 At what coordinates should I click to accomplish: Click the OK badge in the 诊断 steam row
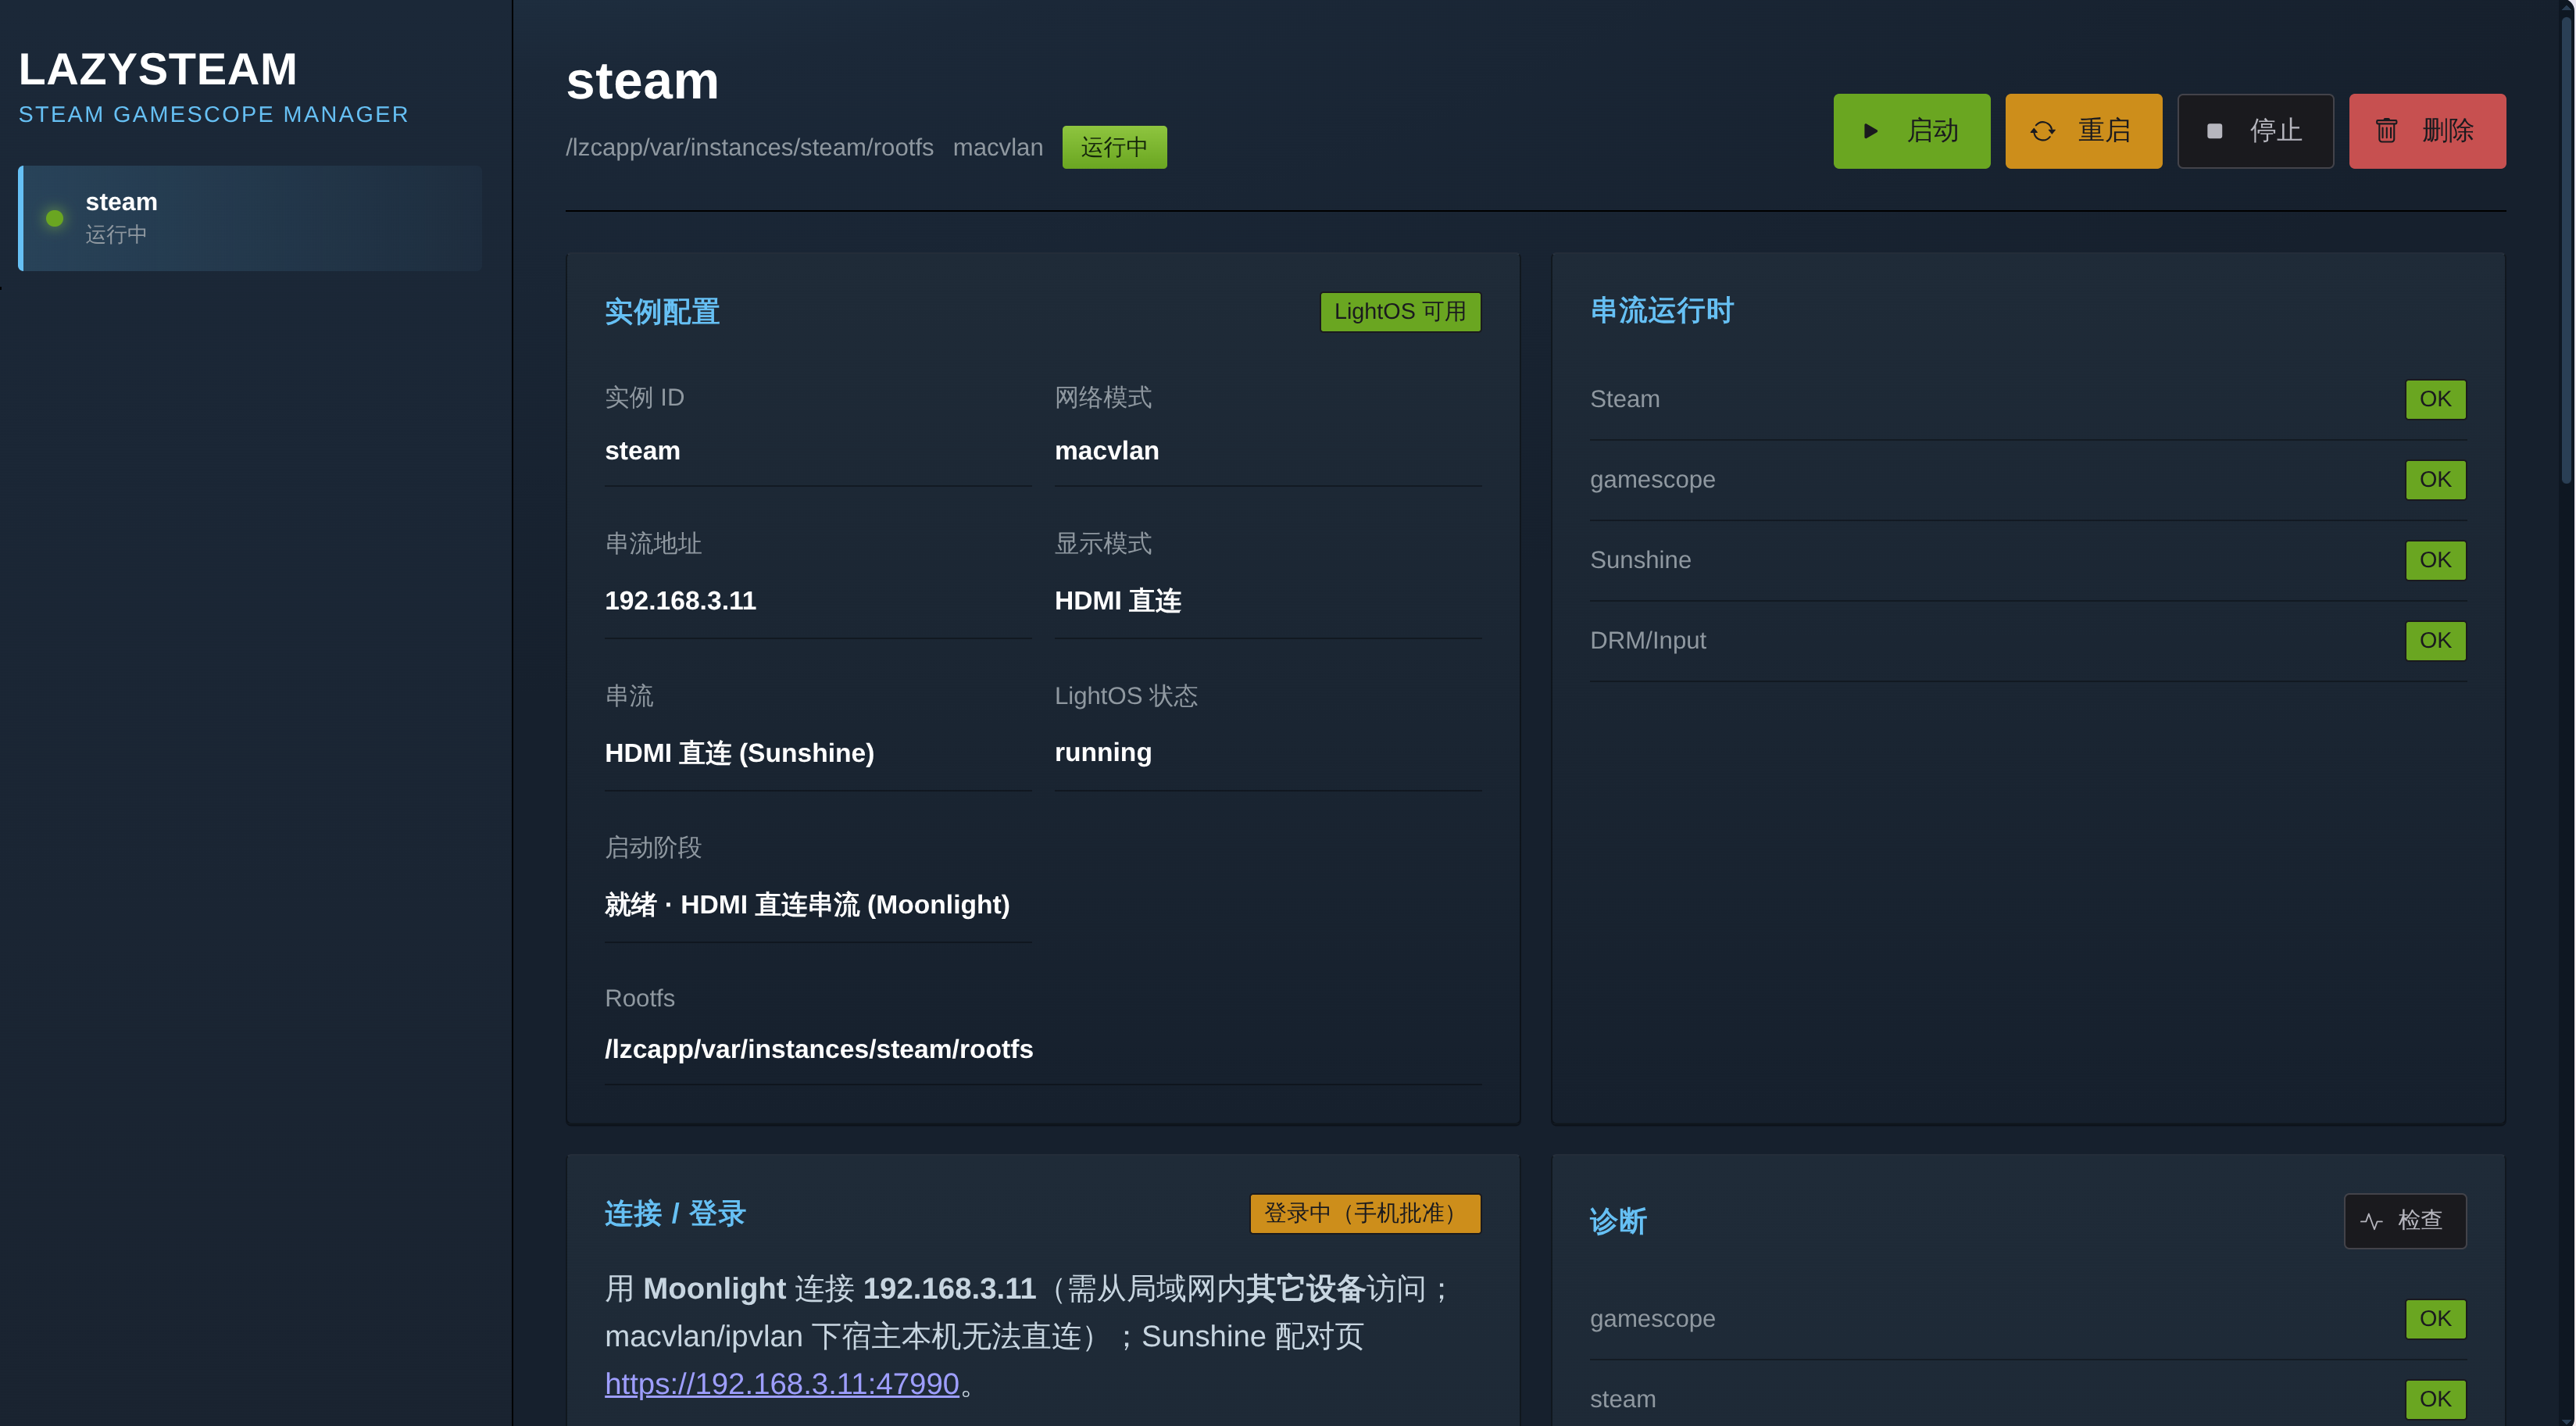pos(2435,1399)
